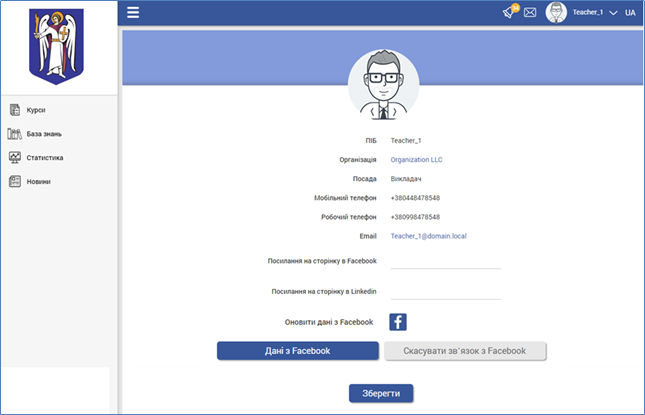Focus the Facebook page link field
The height and width of the screenshot is (415, 645).
445,261
